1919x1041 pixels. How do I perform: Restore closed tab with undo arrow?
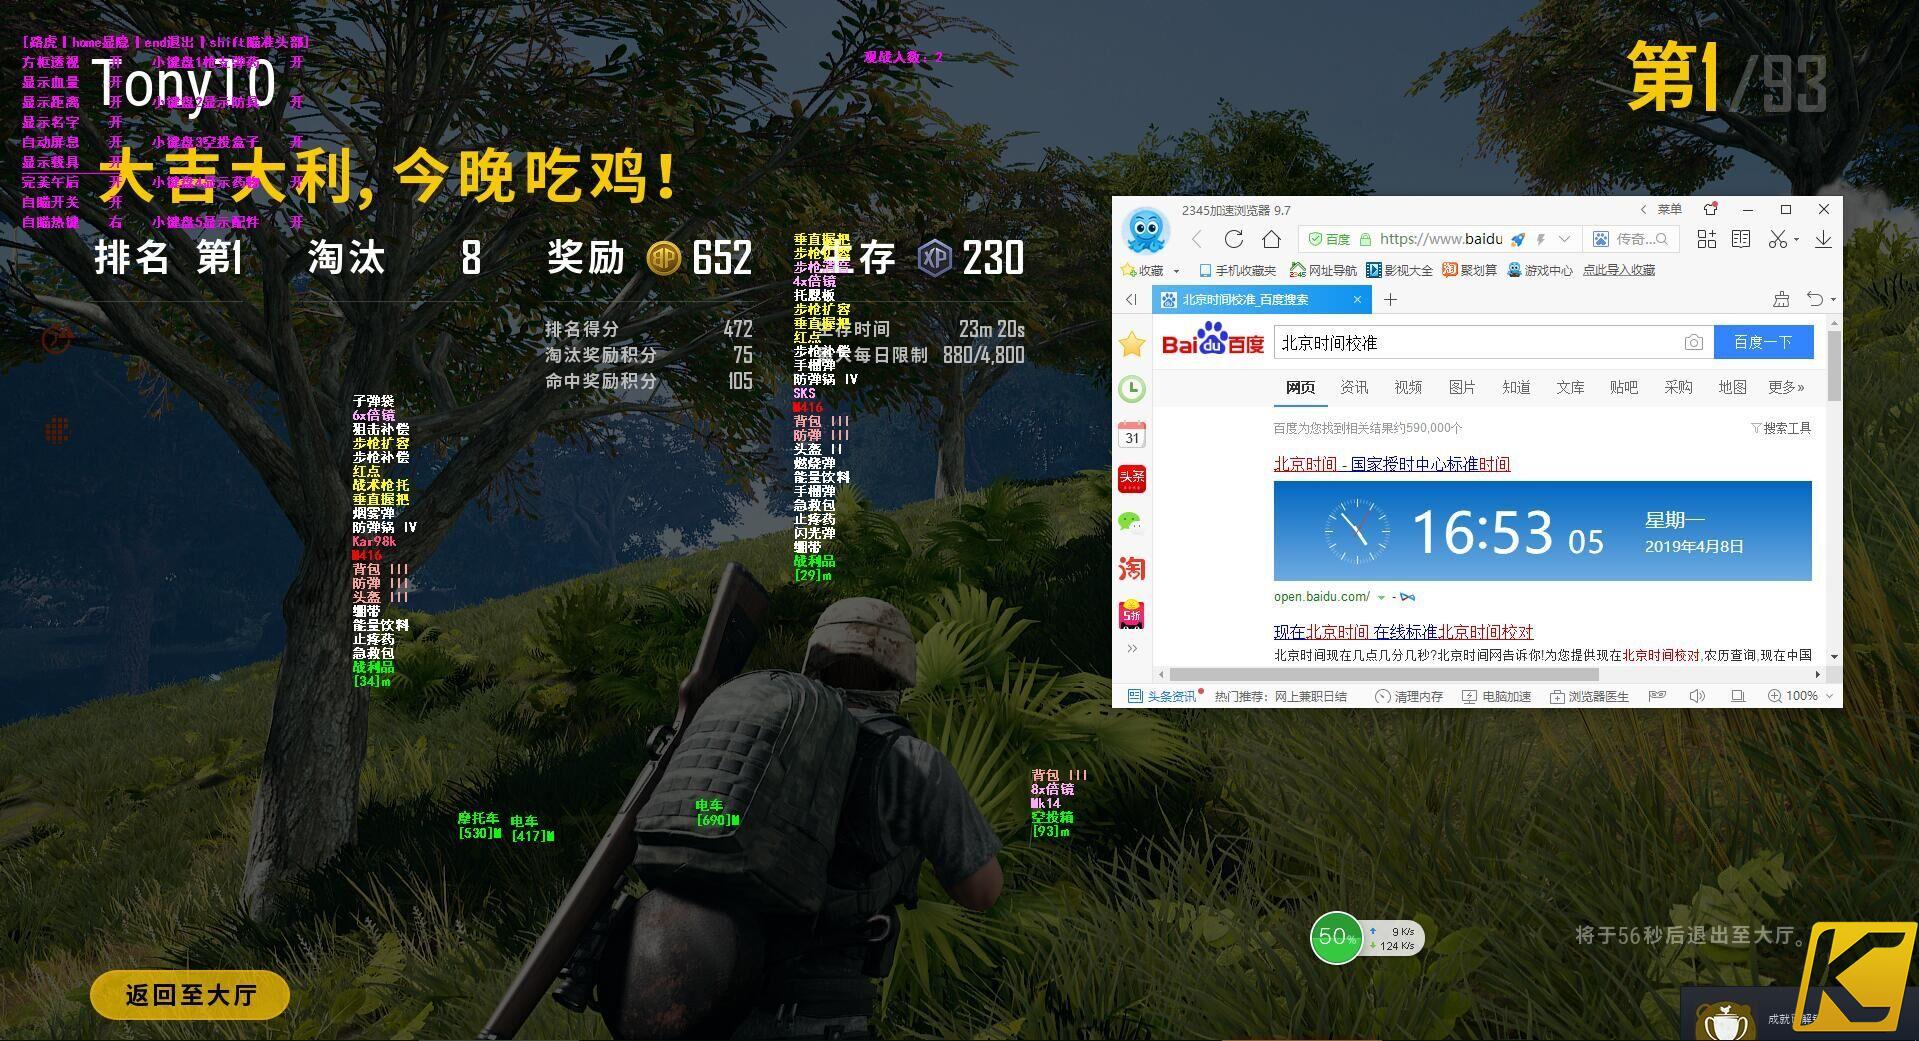tap(1815, 299)
